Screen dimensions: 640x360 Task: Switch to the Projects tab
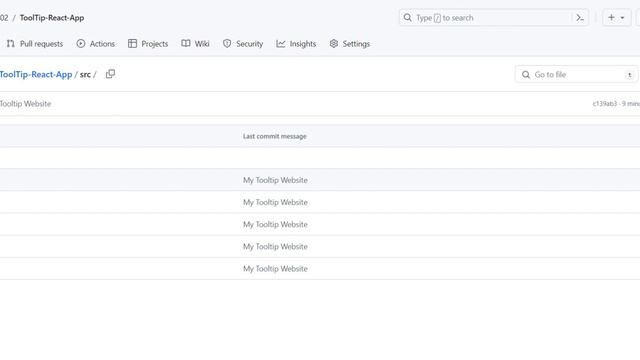[148, 44]
